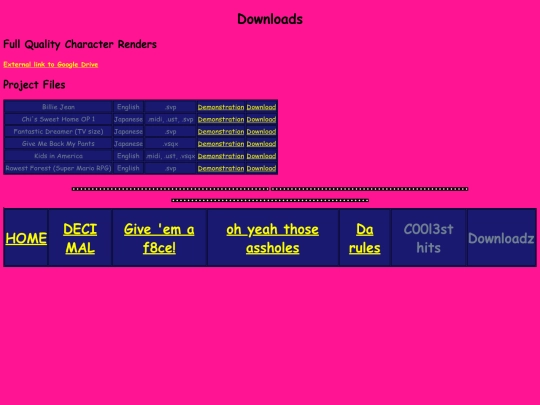Screen dimensions: 540x405
Task: Open the Give 'em a f8ce! page
Action: click(159, 238)
